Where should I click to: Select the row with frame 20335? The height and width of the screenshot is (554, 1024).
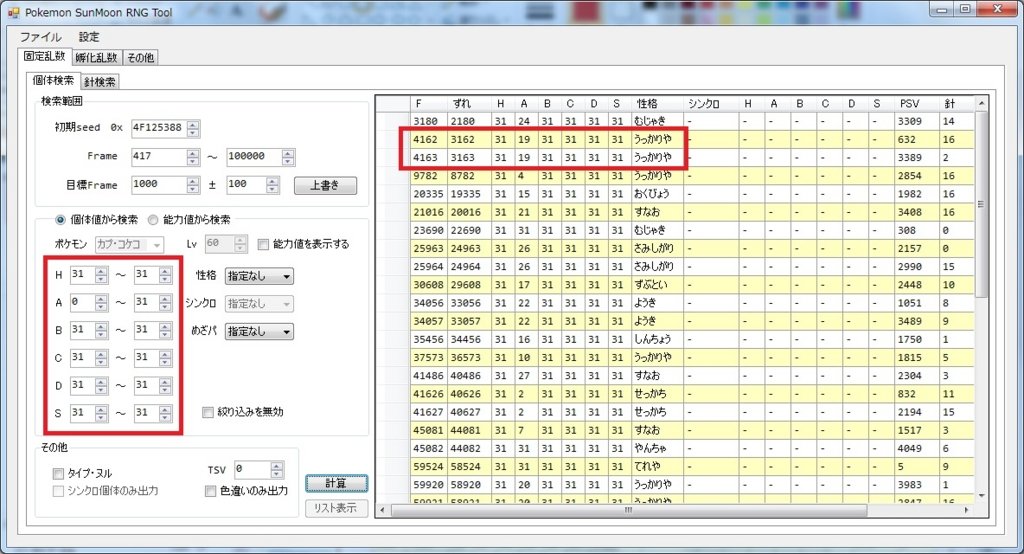click(x=676, y=194)
